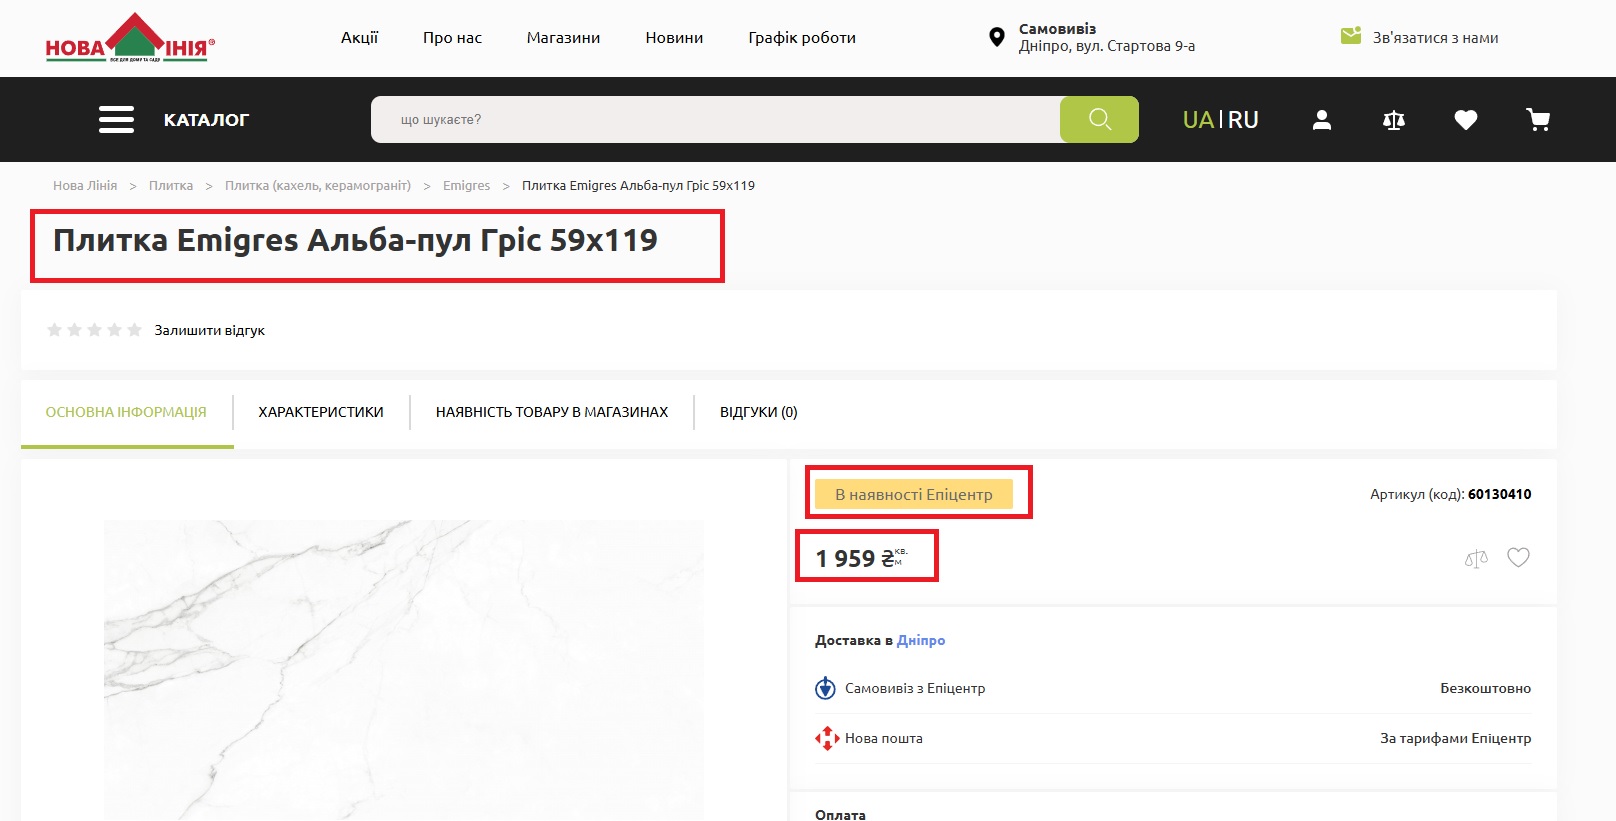Open the КАТАЛОГ menu
This screenshot has width=1616, height=821.
click(206, 120)
